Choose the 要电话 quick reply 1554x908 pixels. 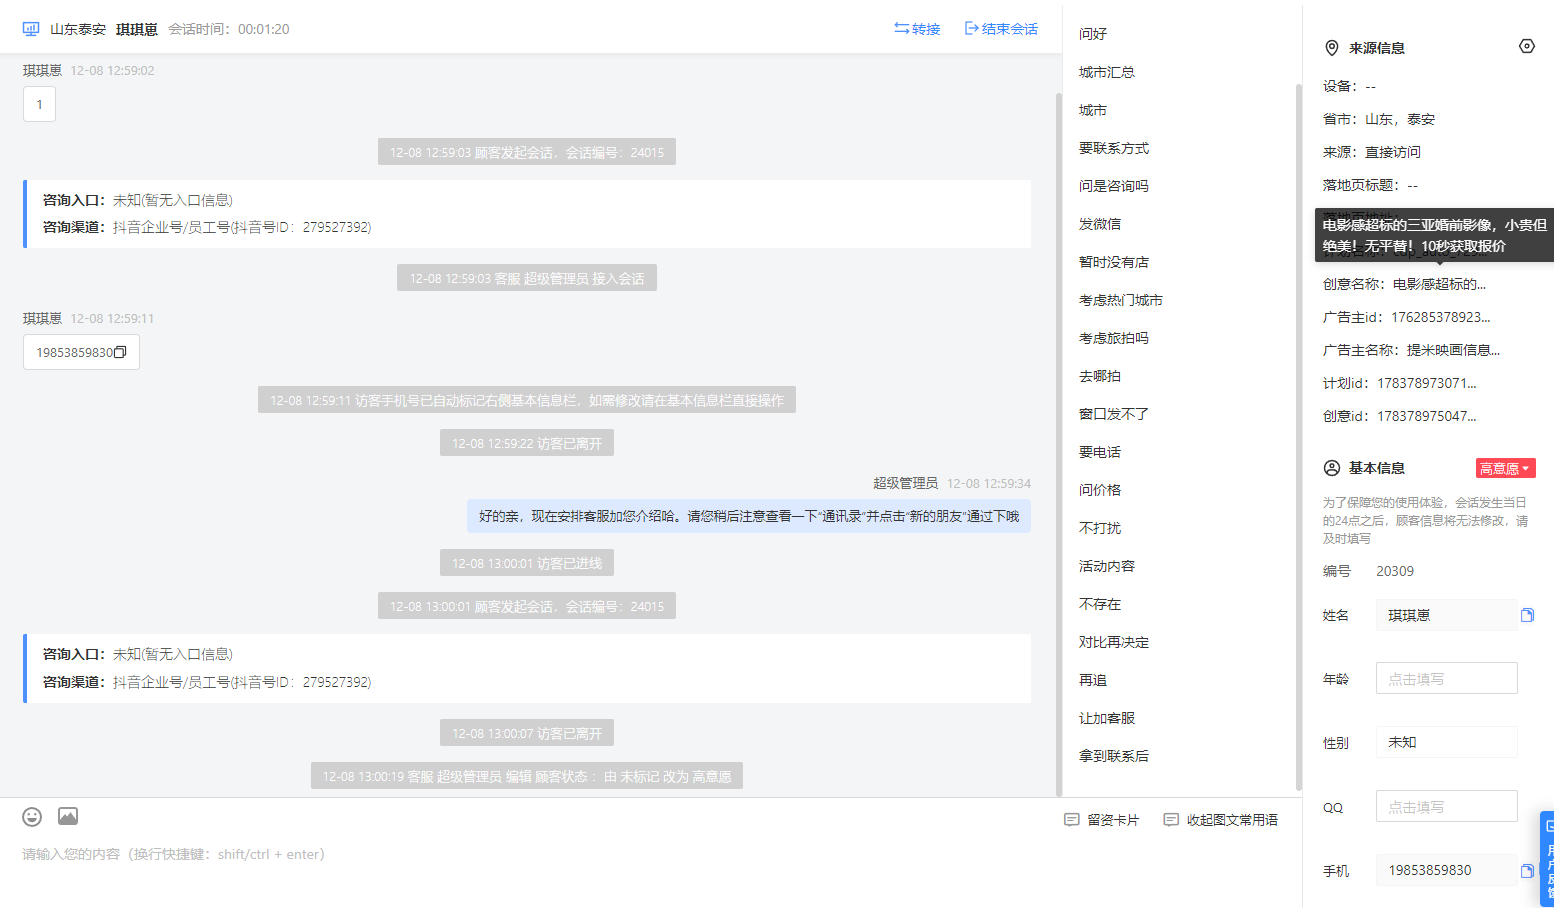1100,452
